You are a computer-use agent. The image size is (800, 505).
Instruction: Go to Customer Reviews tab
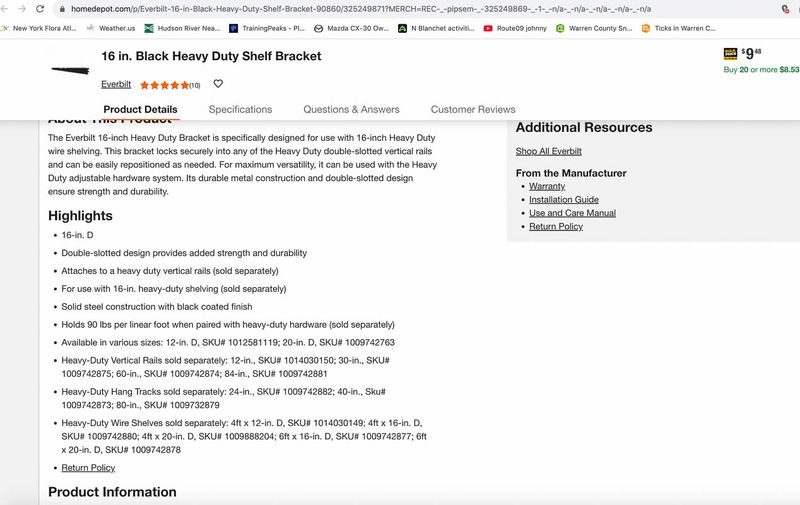473,109
